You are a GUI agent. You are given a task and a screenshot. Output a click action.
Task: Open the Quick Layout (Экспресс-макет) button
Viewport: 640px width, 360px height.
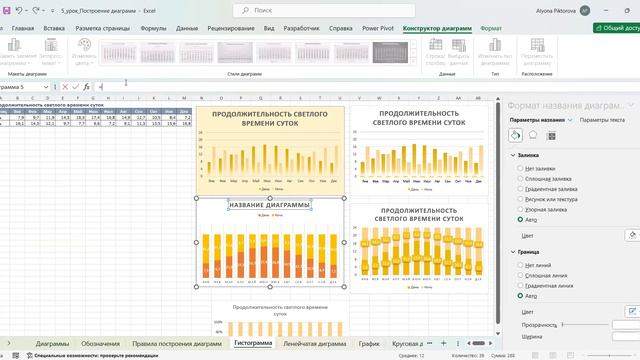point(51,52)
